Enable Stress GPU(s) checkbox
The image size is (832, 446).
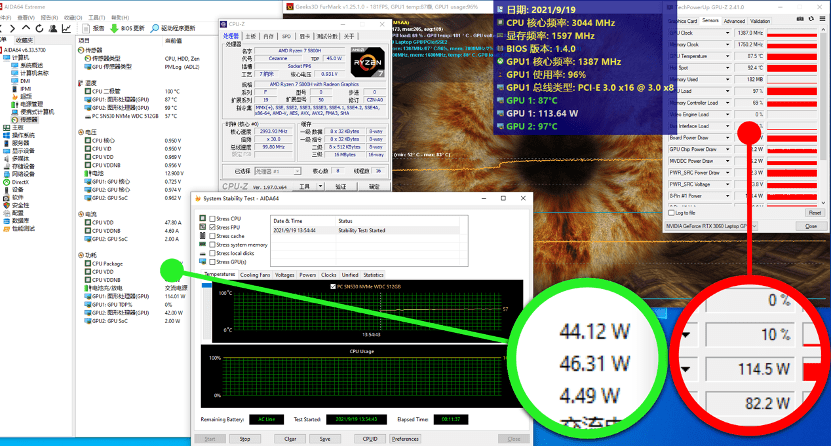click(212, 262)
